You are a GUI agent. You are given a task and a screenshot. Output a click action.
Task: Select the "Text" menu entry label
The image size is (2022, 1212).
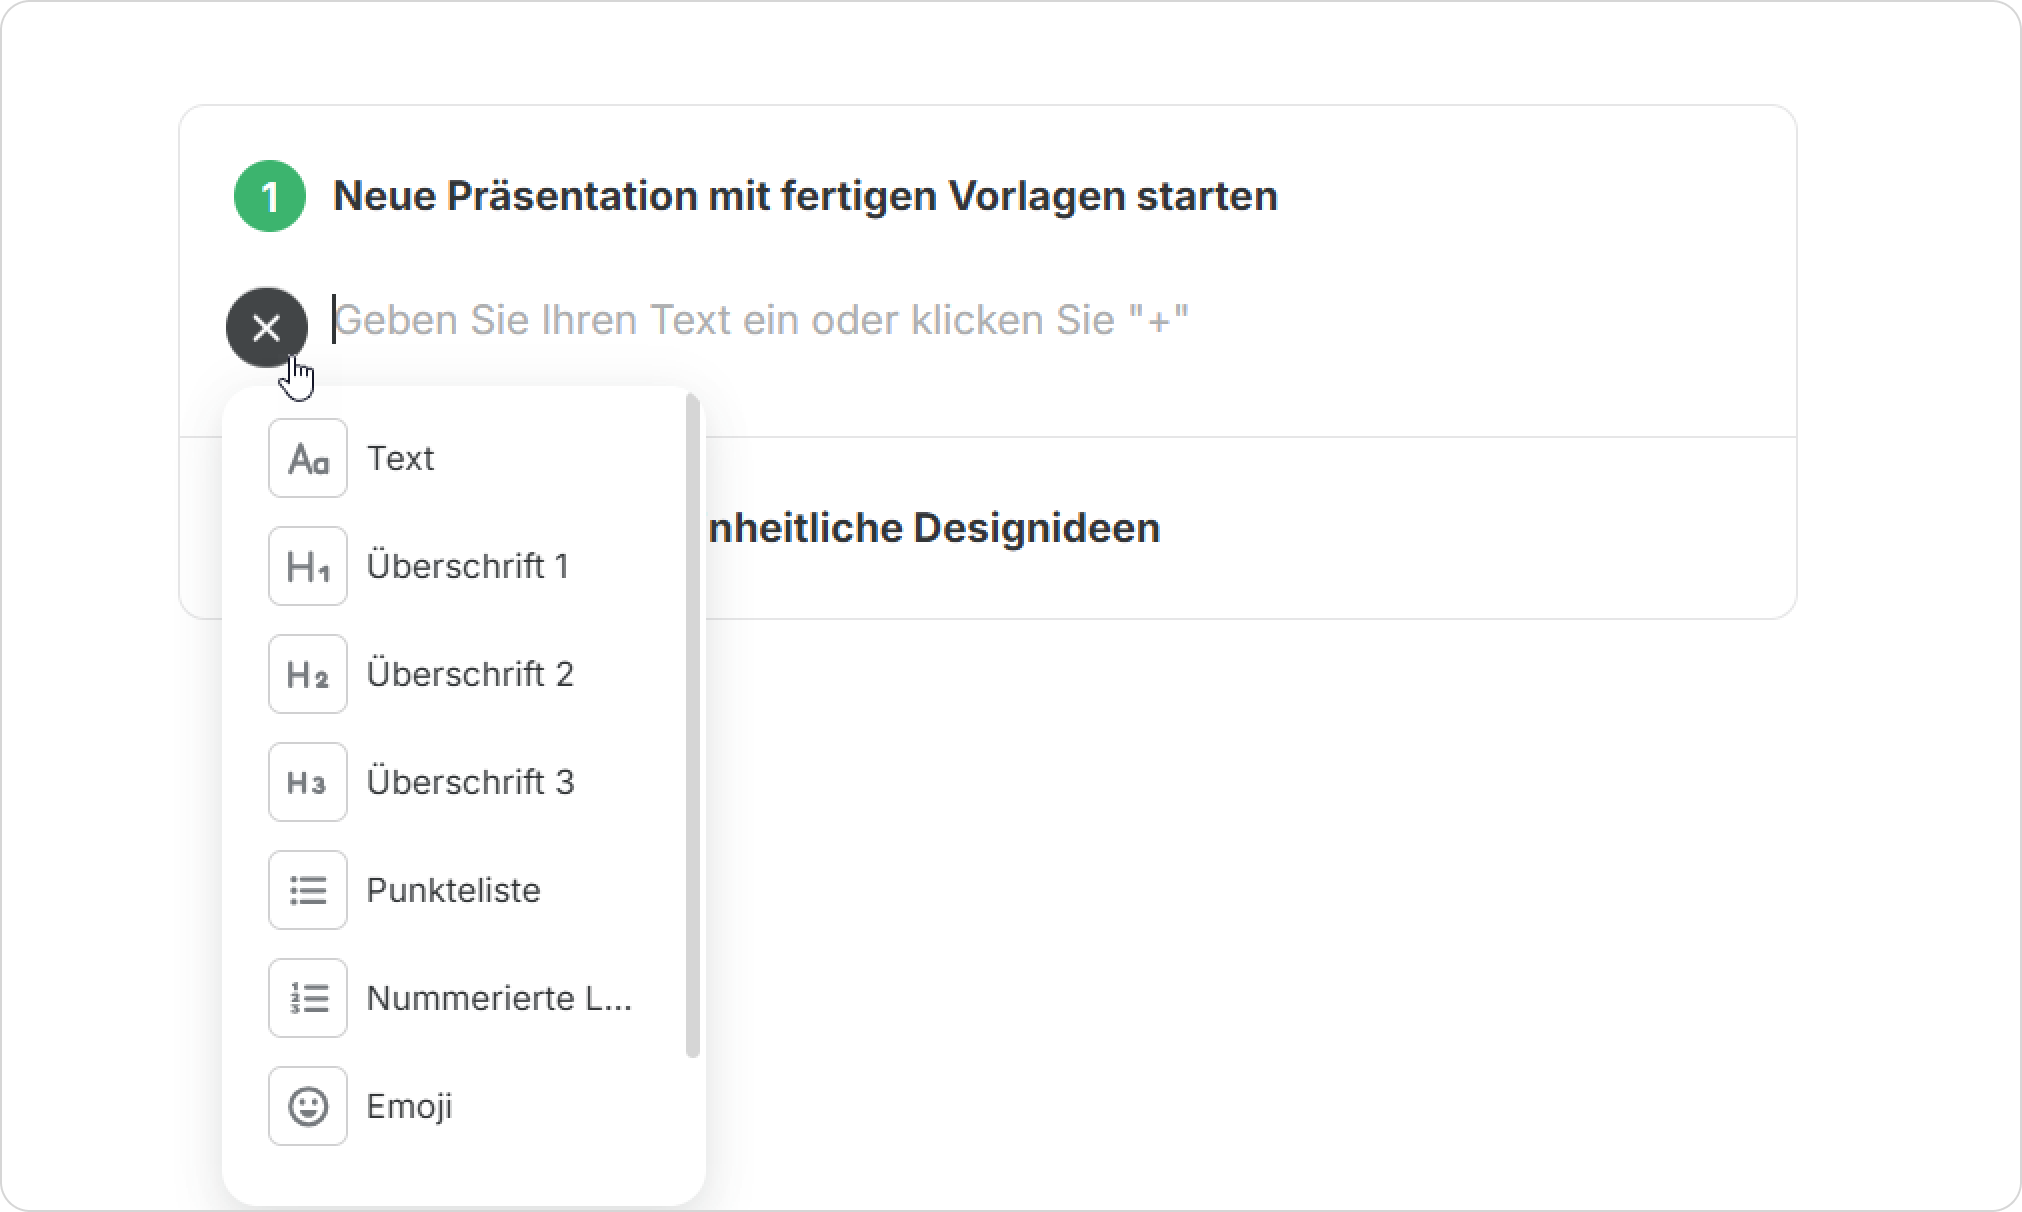click(400, 458)
